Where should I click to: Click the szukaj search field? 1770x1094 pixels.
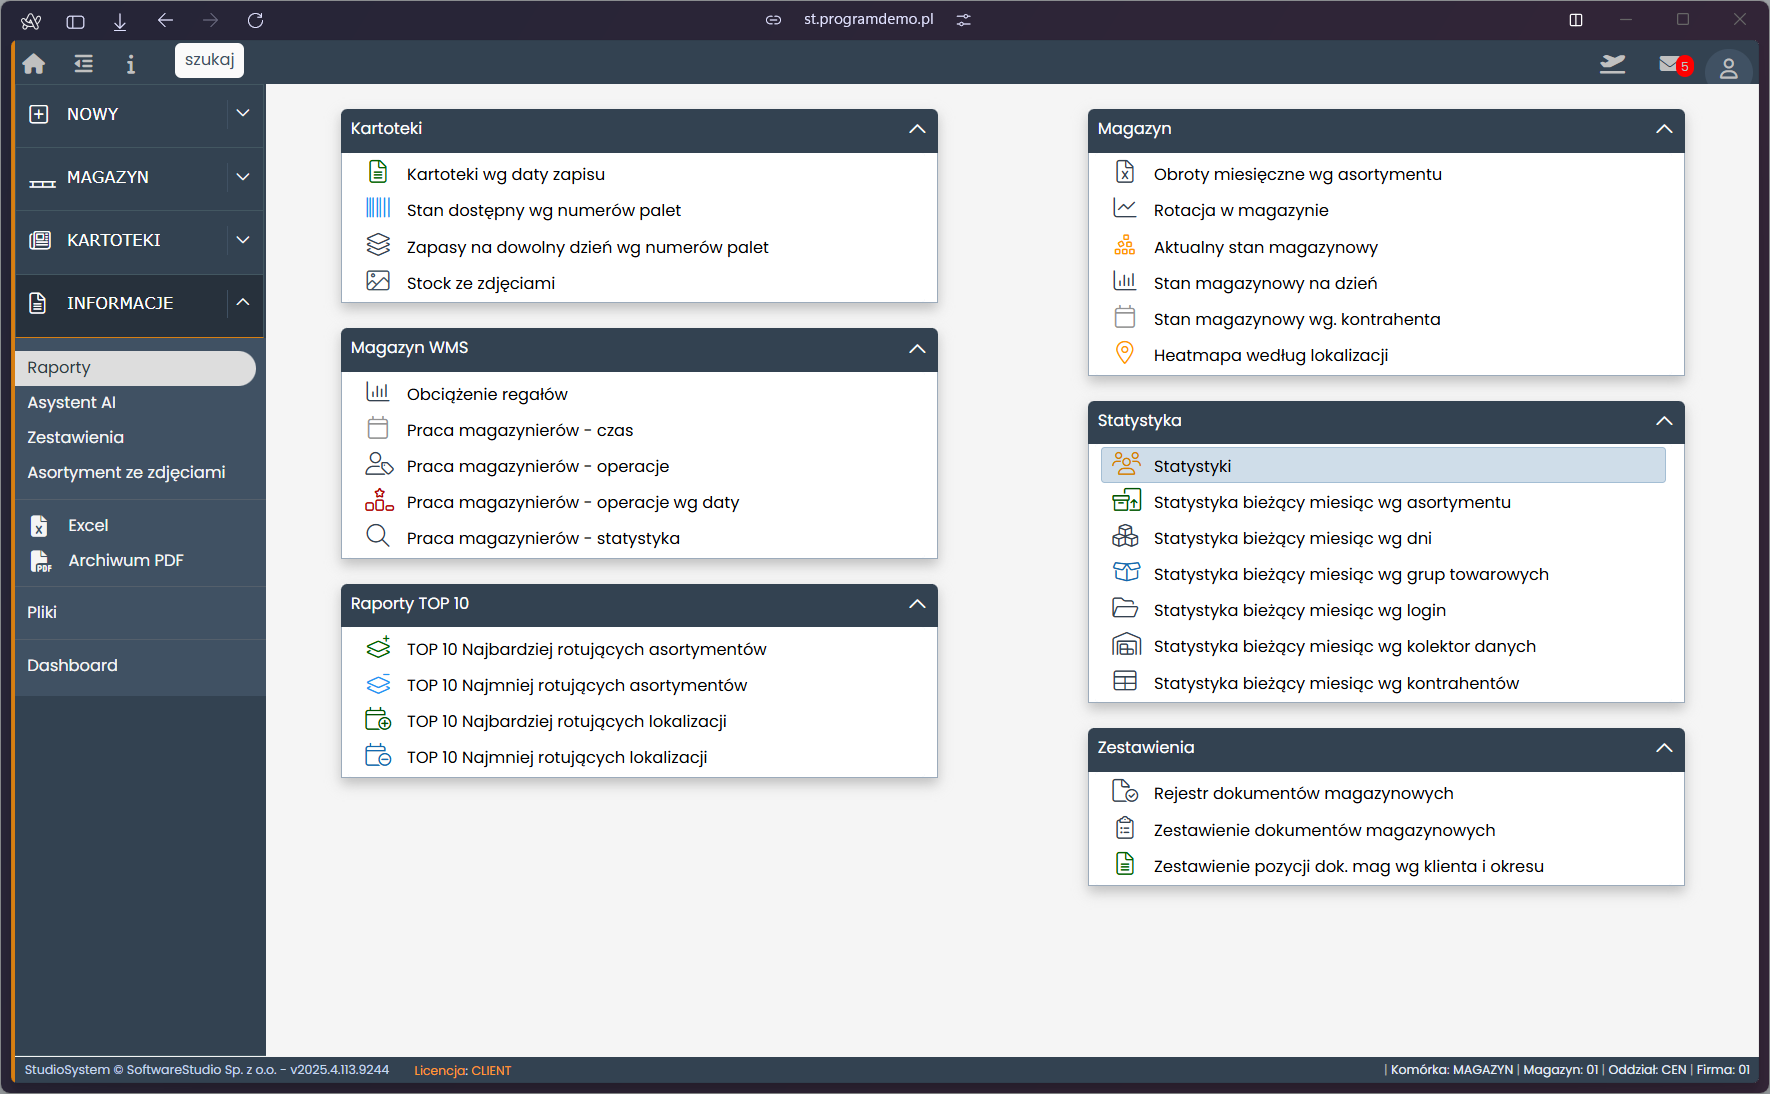pyautogui.click(x=209, y=60)
